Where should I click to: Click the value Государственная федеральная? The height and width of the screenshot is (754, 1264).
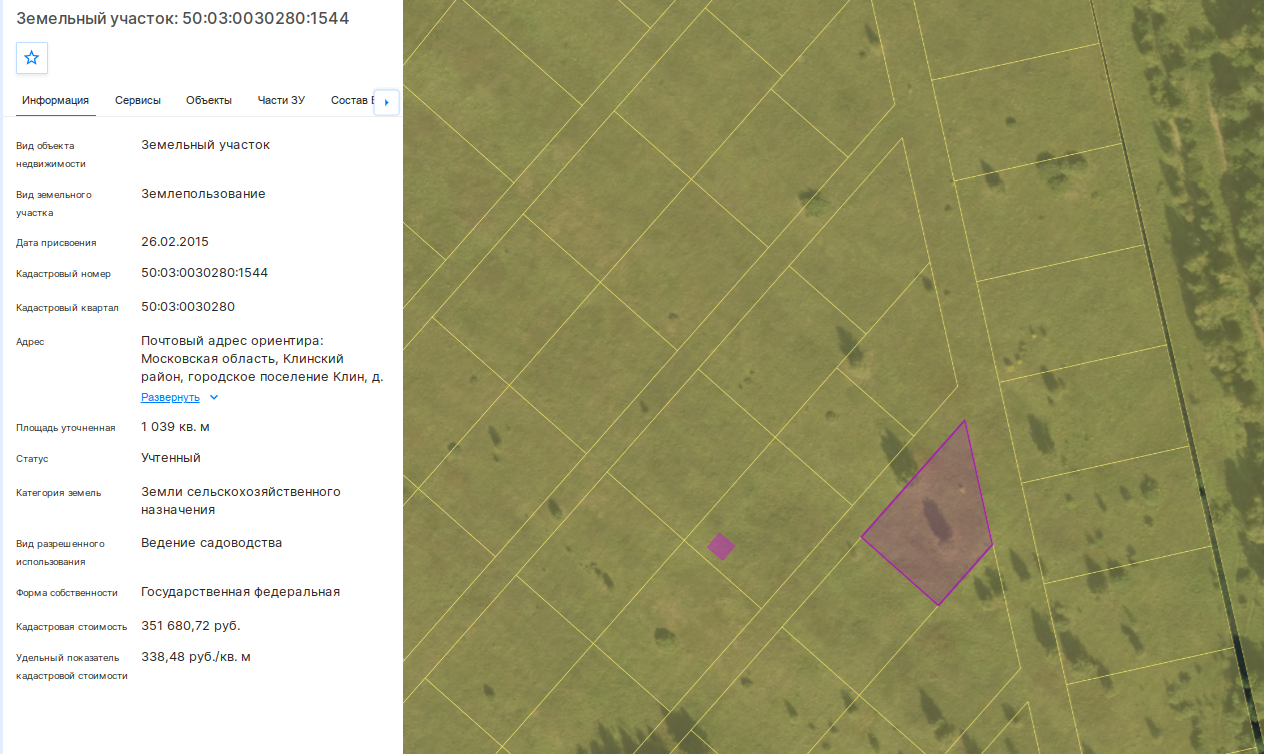pyautogui.click(x=241, y=592)
